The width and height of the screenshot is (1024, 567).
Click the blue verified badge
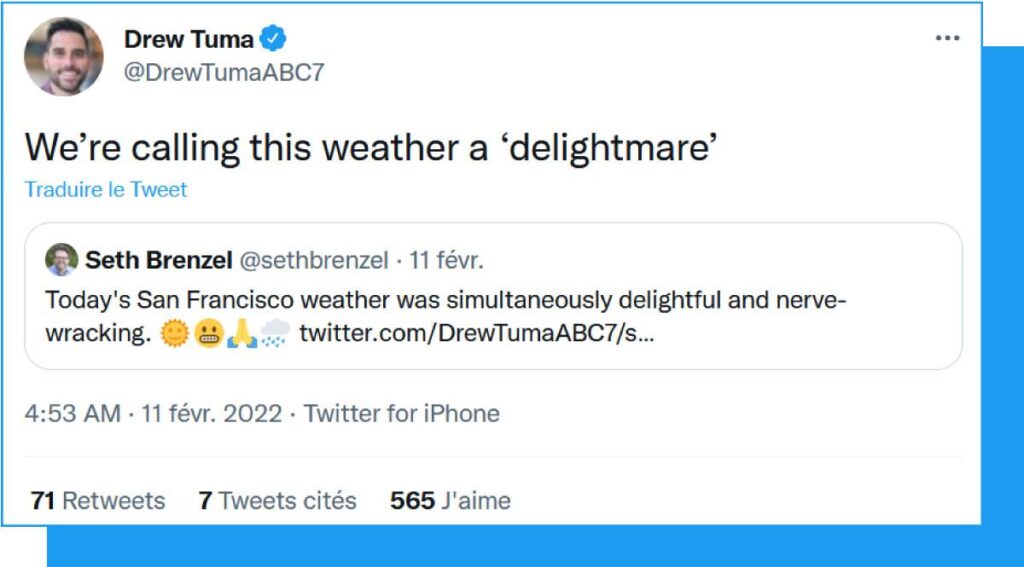pos(273,39)
